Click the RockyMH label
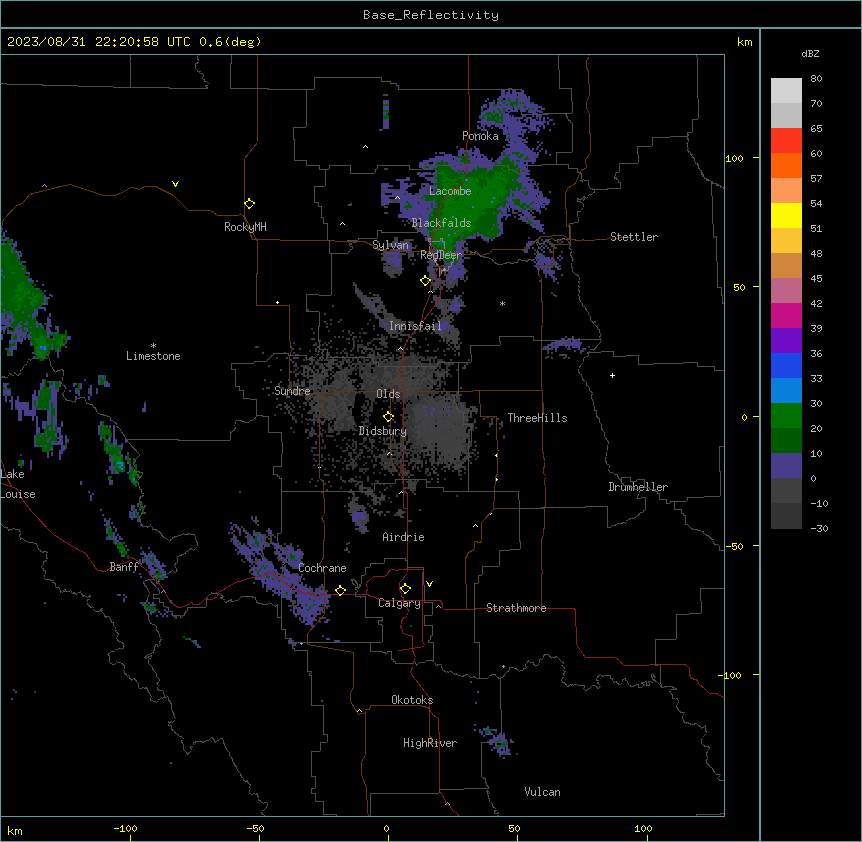 (x=245, y=227)
